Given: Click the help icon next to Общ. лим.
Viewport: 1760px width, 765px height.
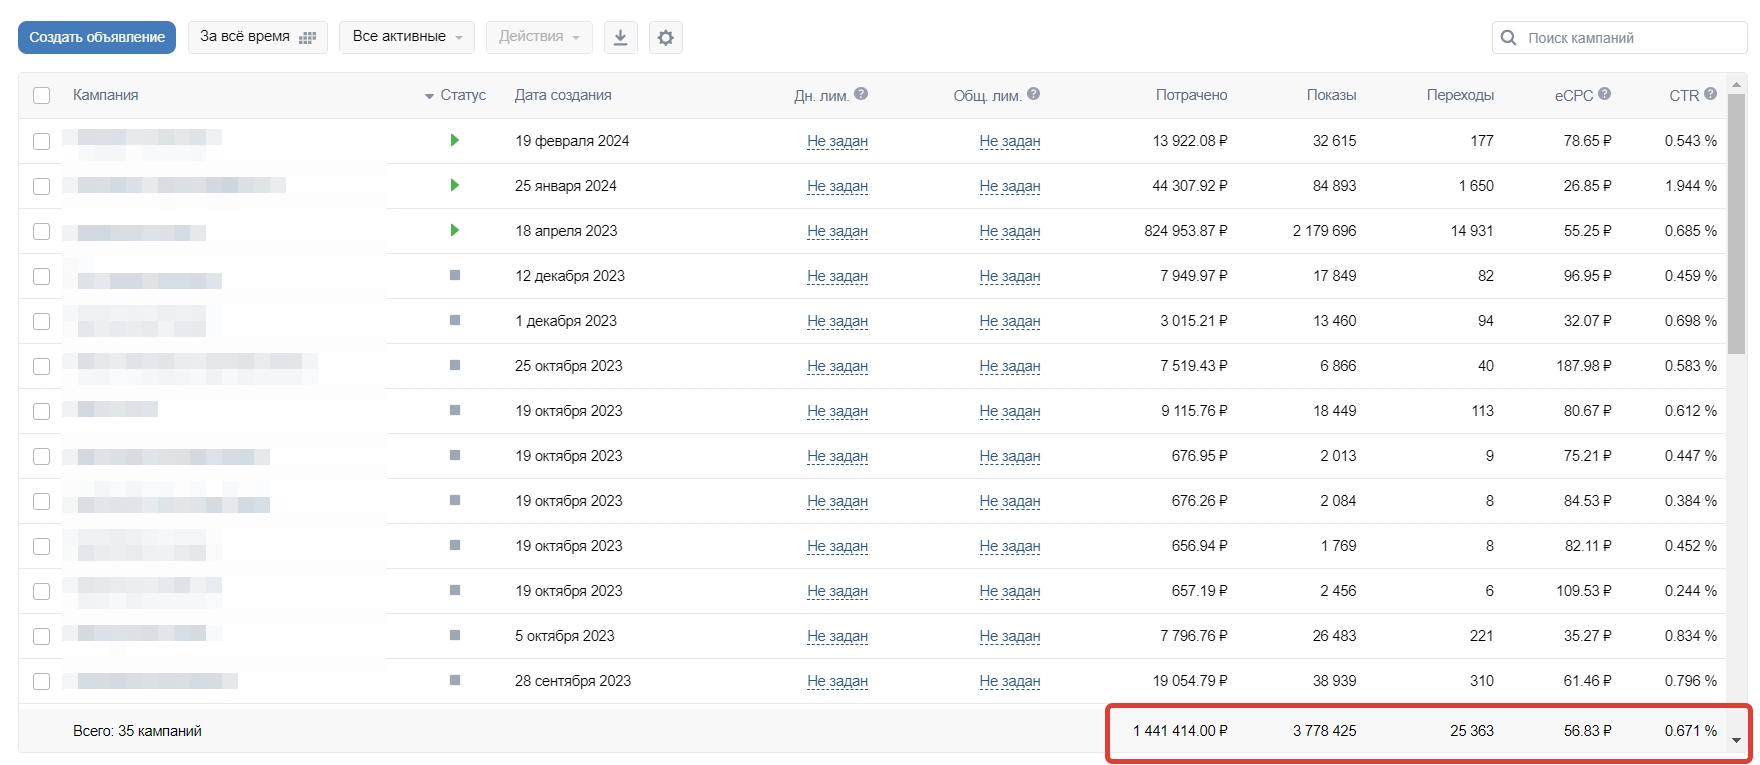Looking at the screenshot, I should [x=1033, y=94].
